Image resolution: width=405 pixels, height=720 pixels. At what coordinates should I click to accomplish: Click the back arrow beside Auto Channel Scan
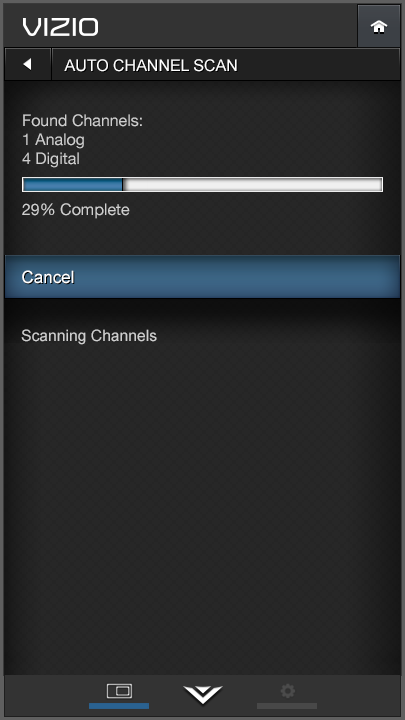pyautogui.click(x=28, y=64)
